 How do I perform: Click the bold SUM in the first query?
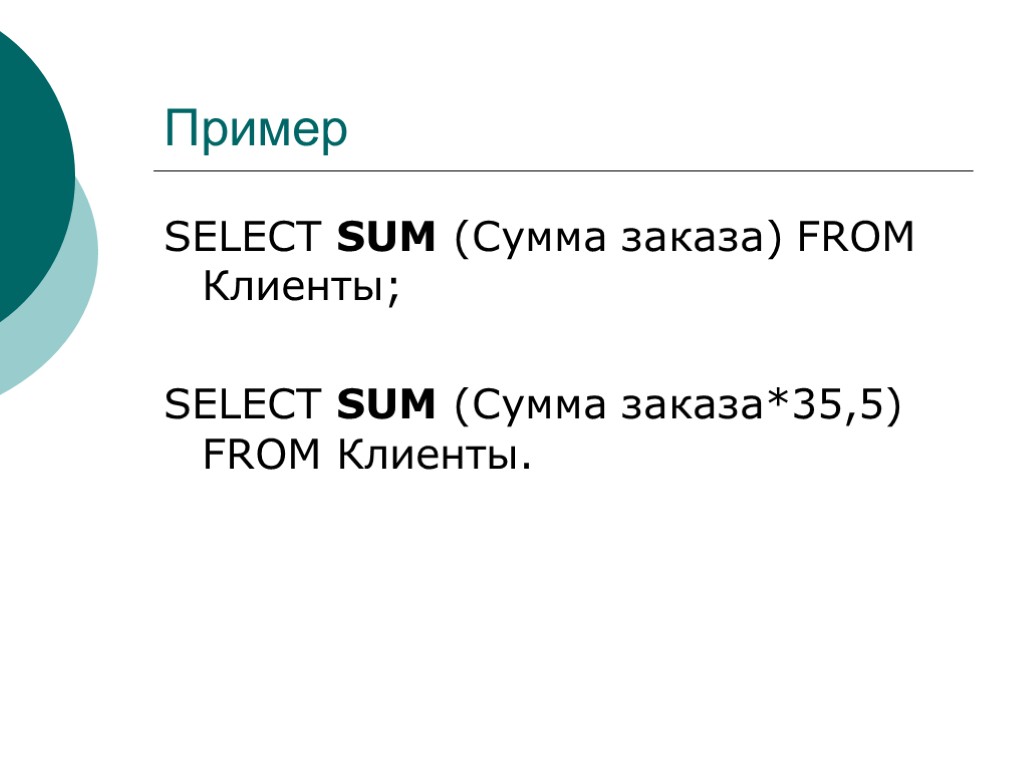tap(388, 238)
